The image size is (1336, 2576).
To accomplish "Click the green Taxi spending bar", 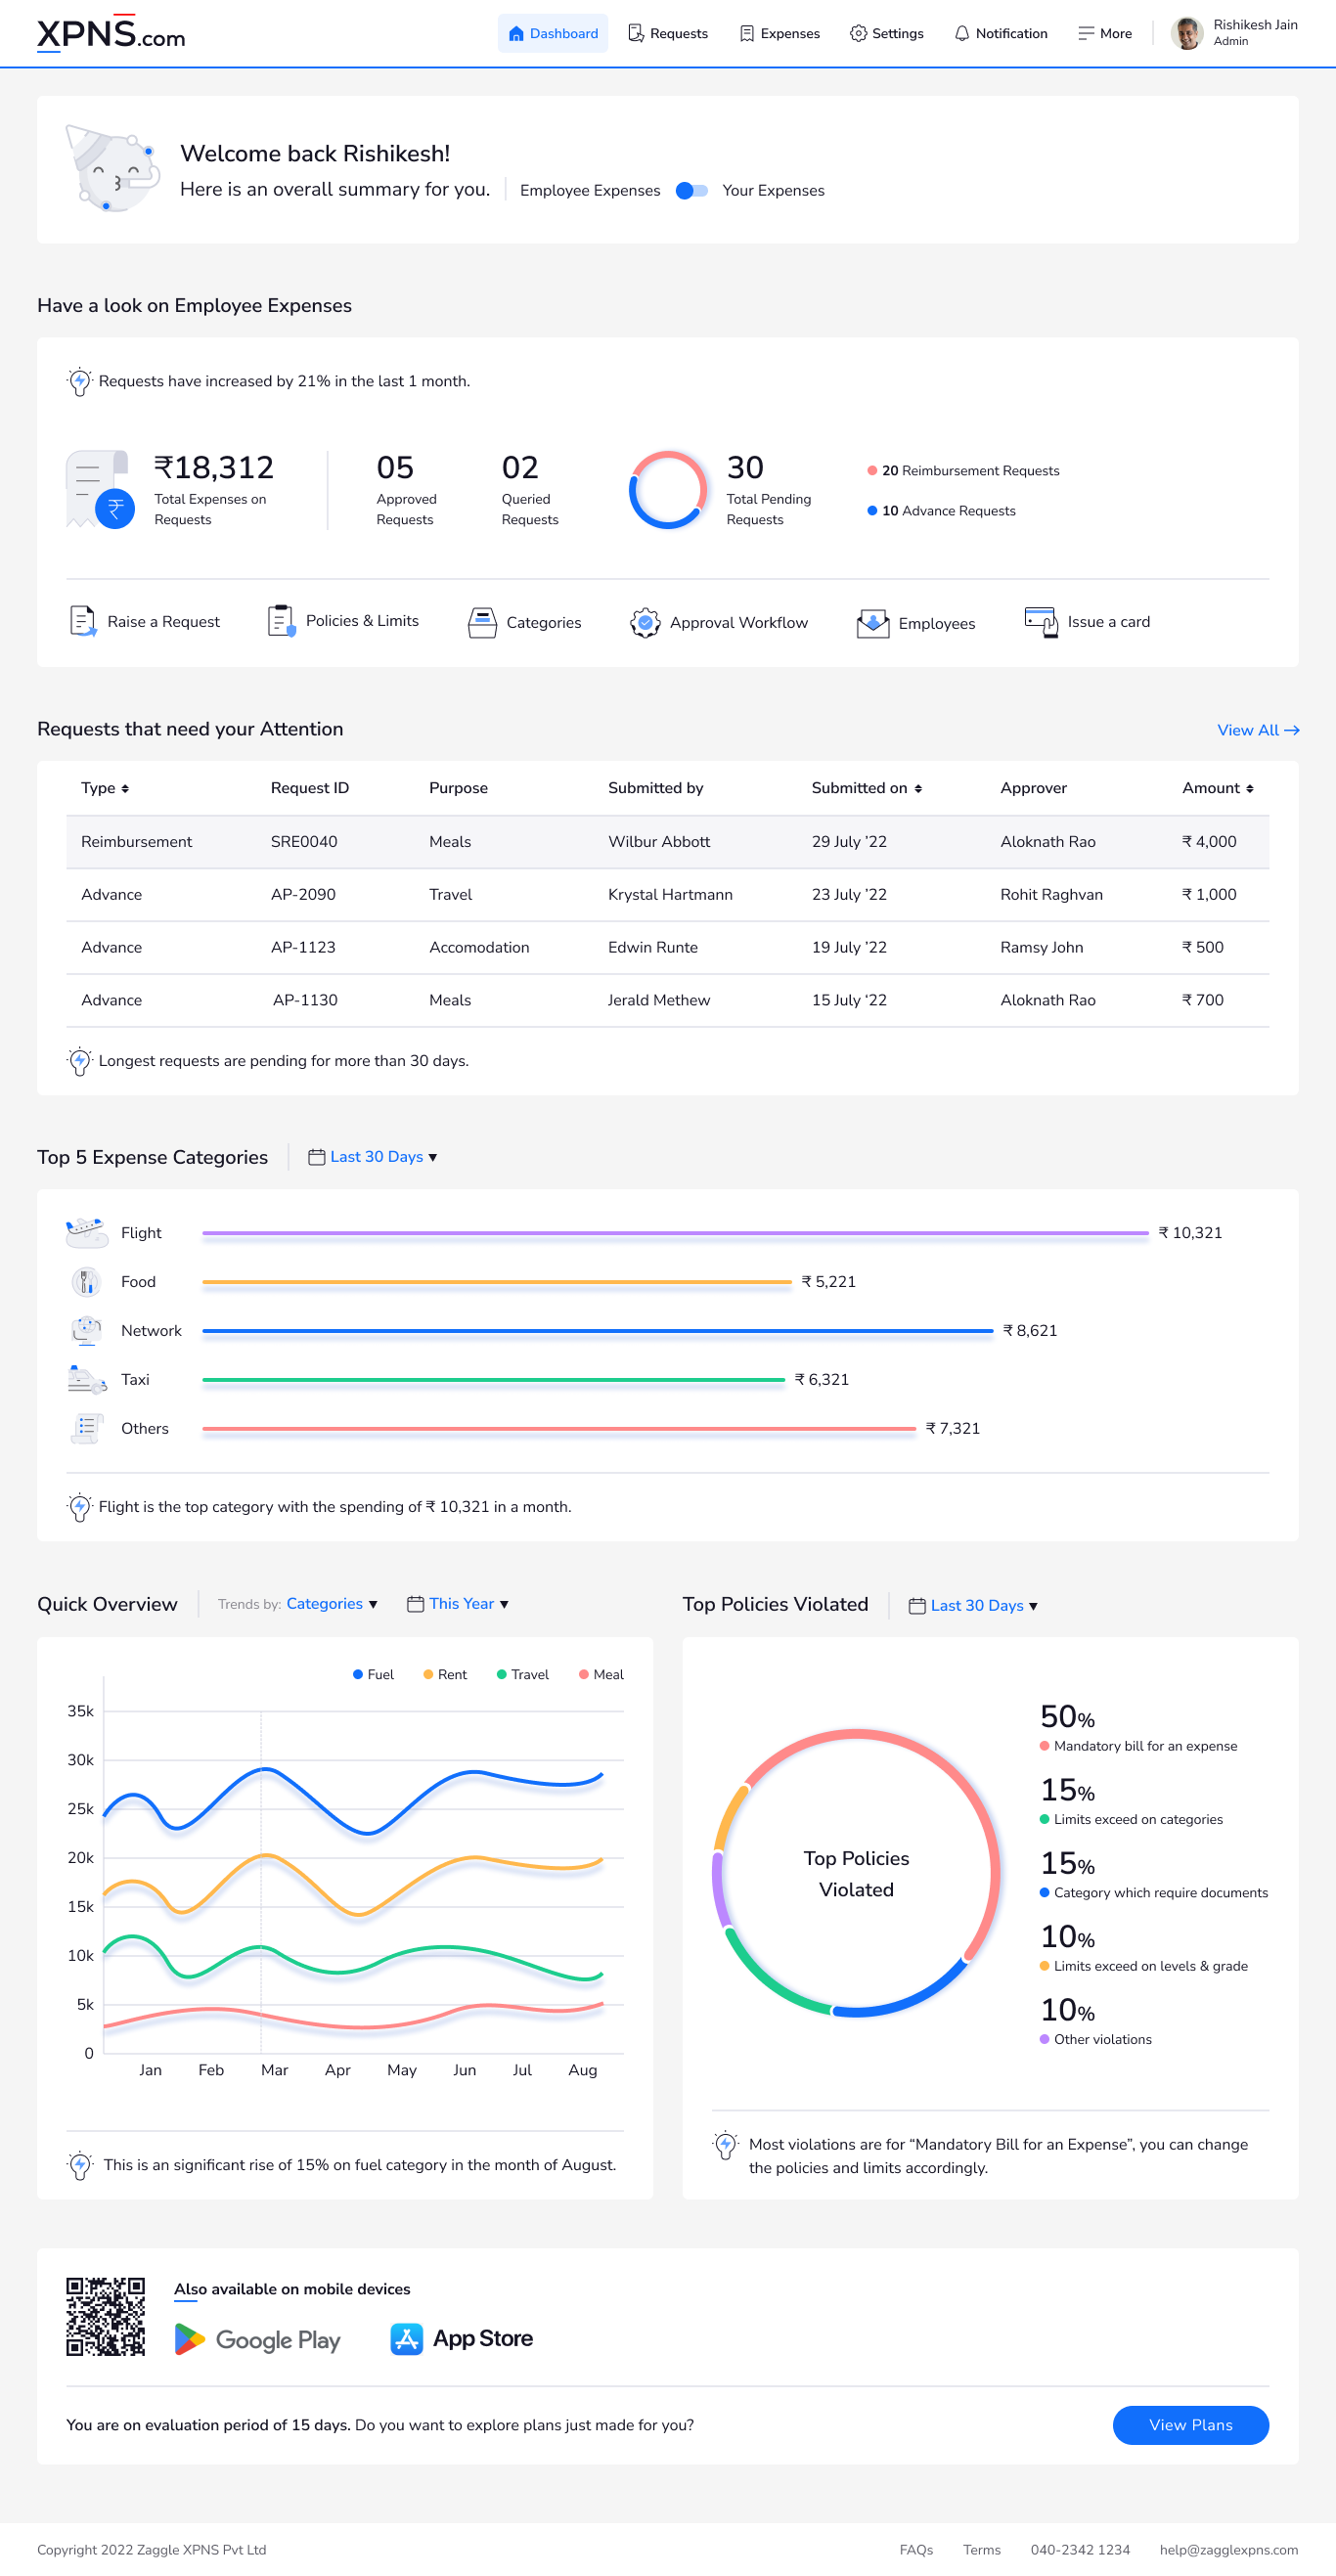I will (x=493, y=1380).
